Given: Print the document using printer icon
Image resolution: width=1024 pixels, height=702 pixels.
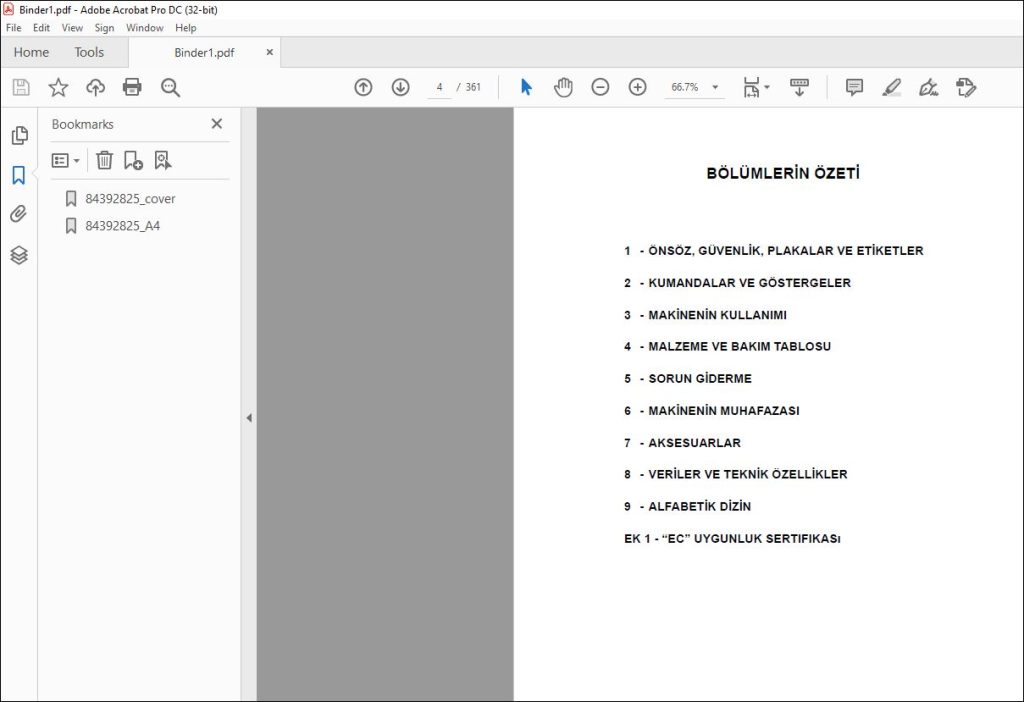Looking at the screenshot, I should [x=132, y=87].
